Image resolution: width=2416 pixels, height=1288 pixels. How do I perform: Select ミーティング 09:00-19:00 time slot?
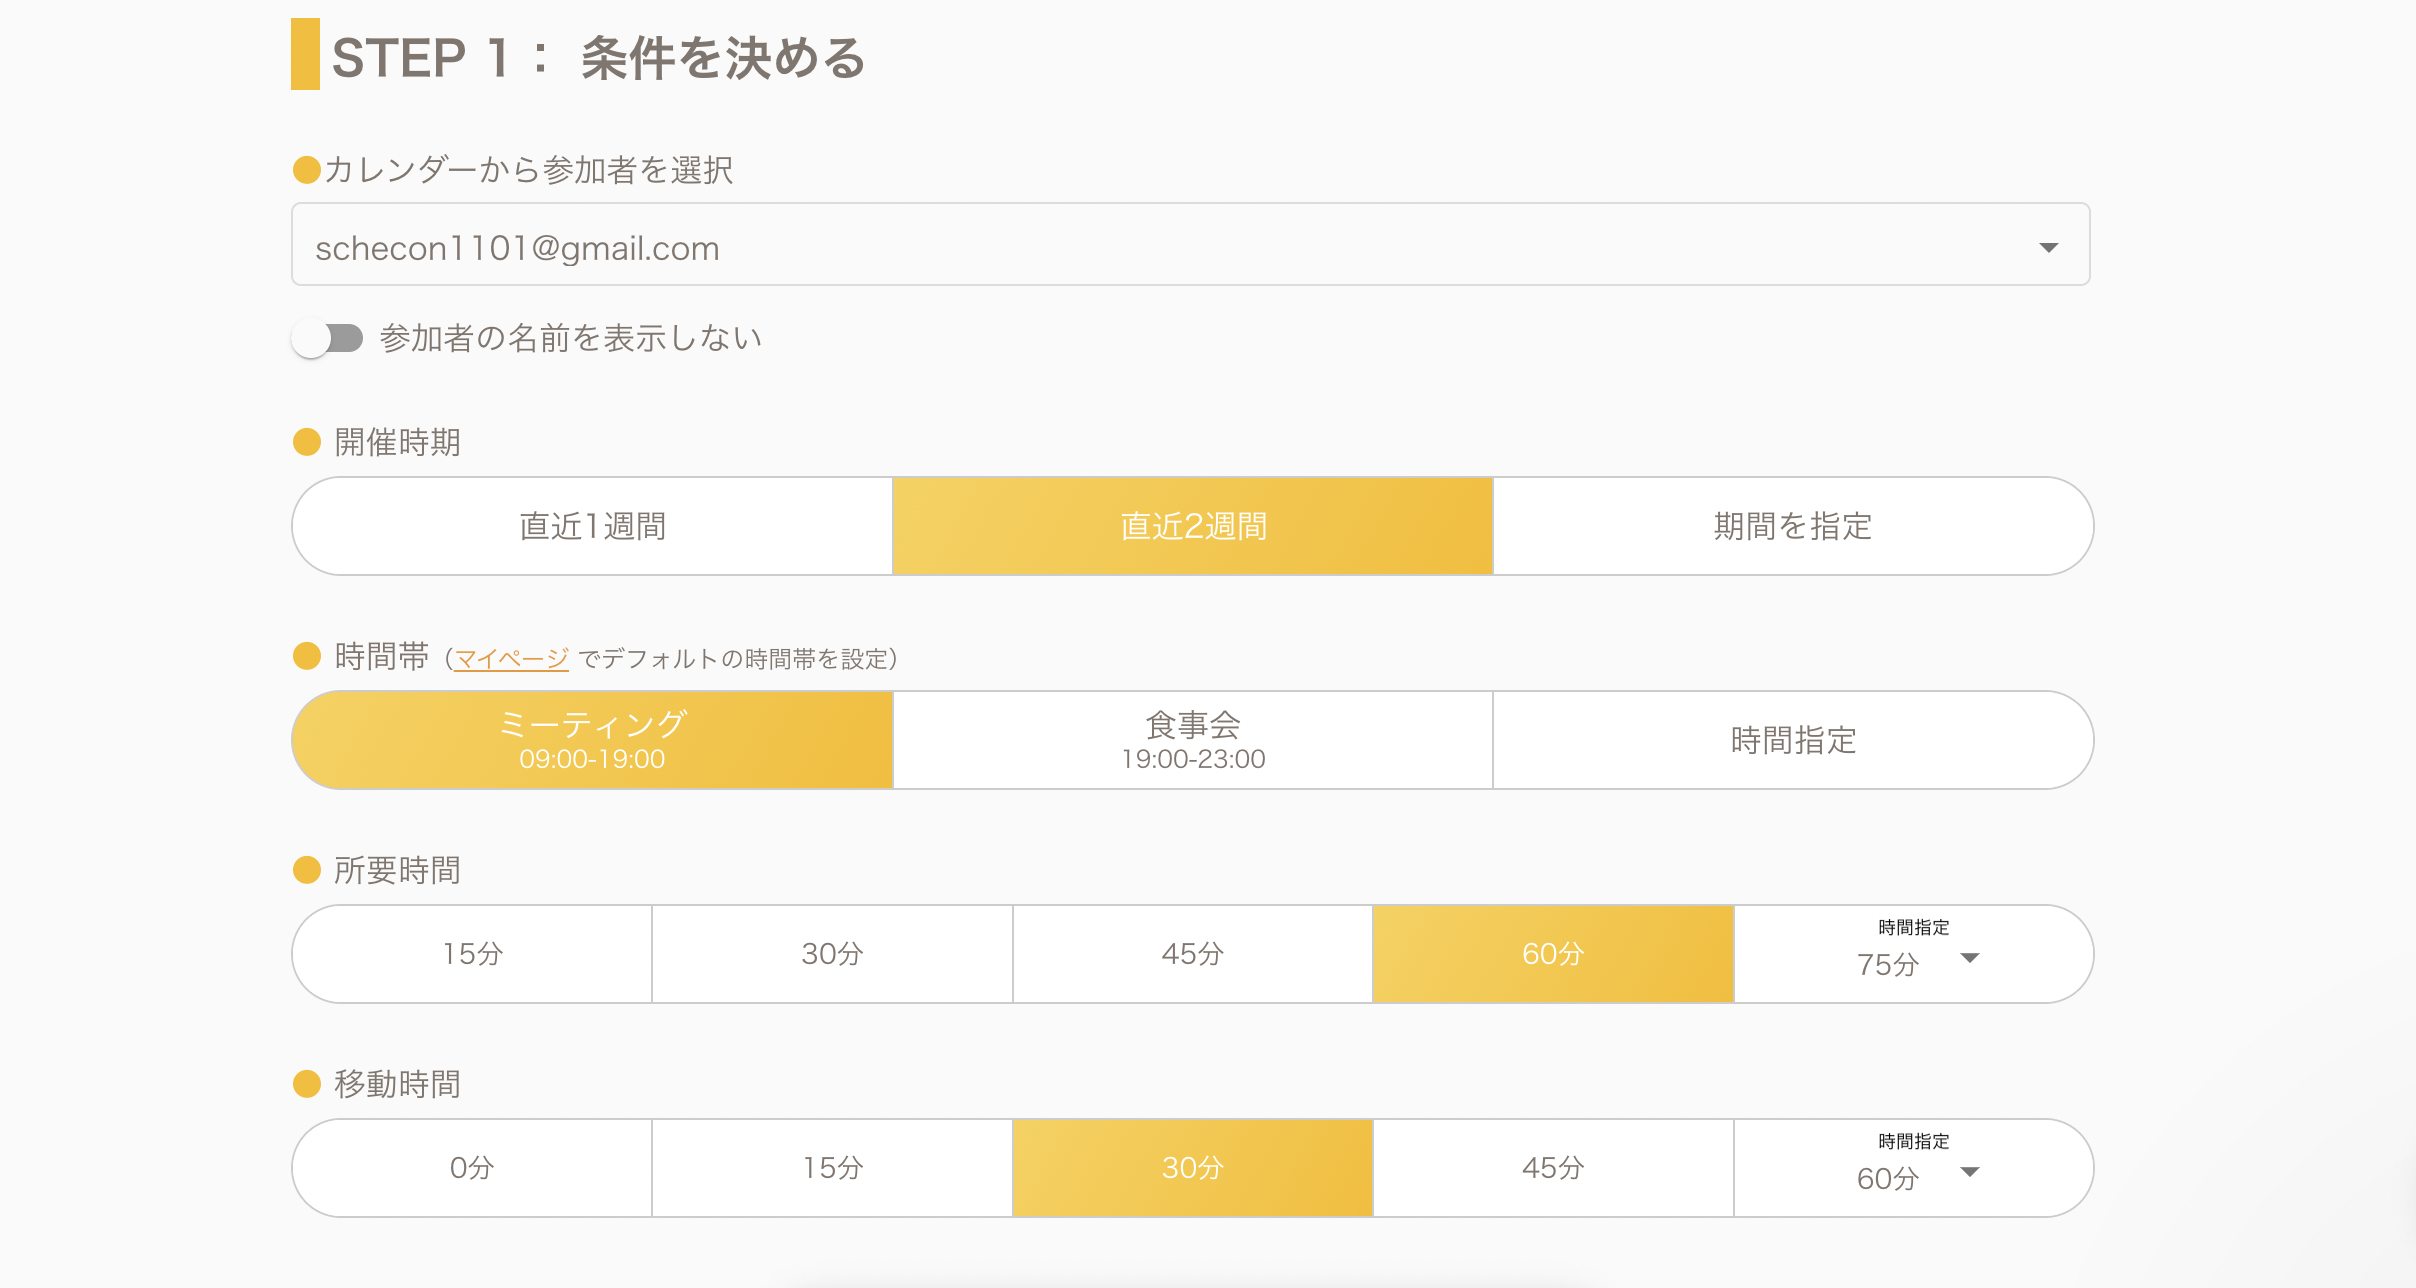click(592, 740)
